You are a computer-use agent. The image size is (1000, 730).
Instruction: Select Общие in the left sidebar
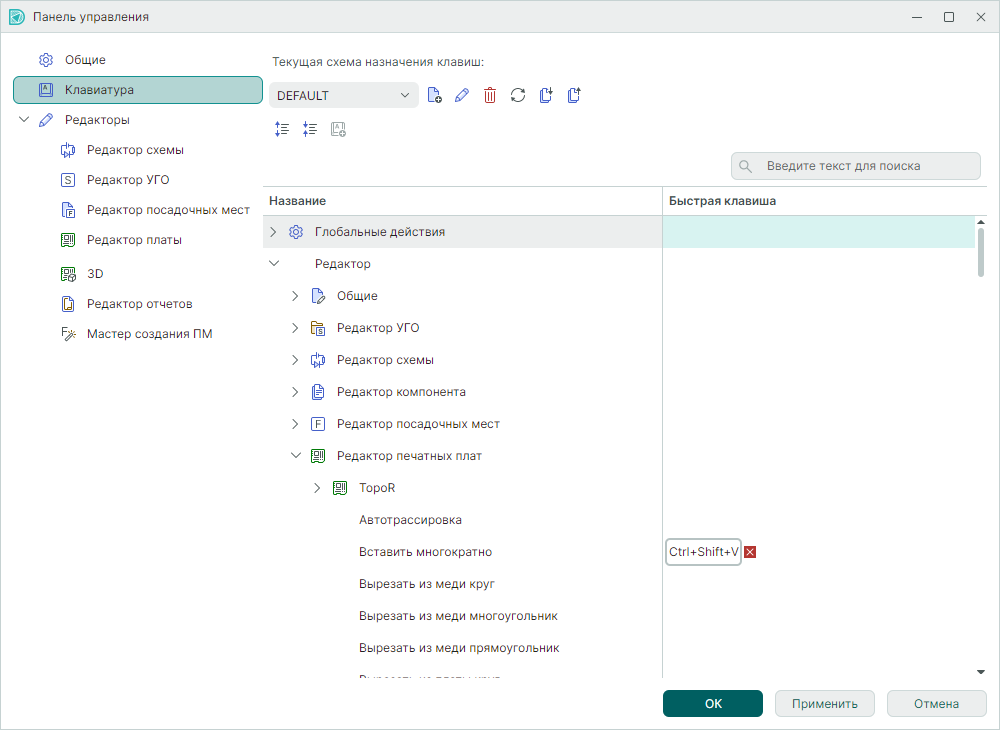coord(85,60)
